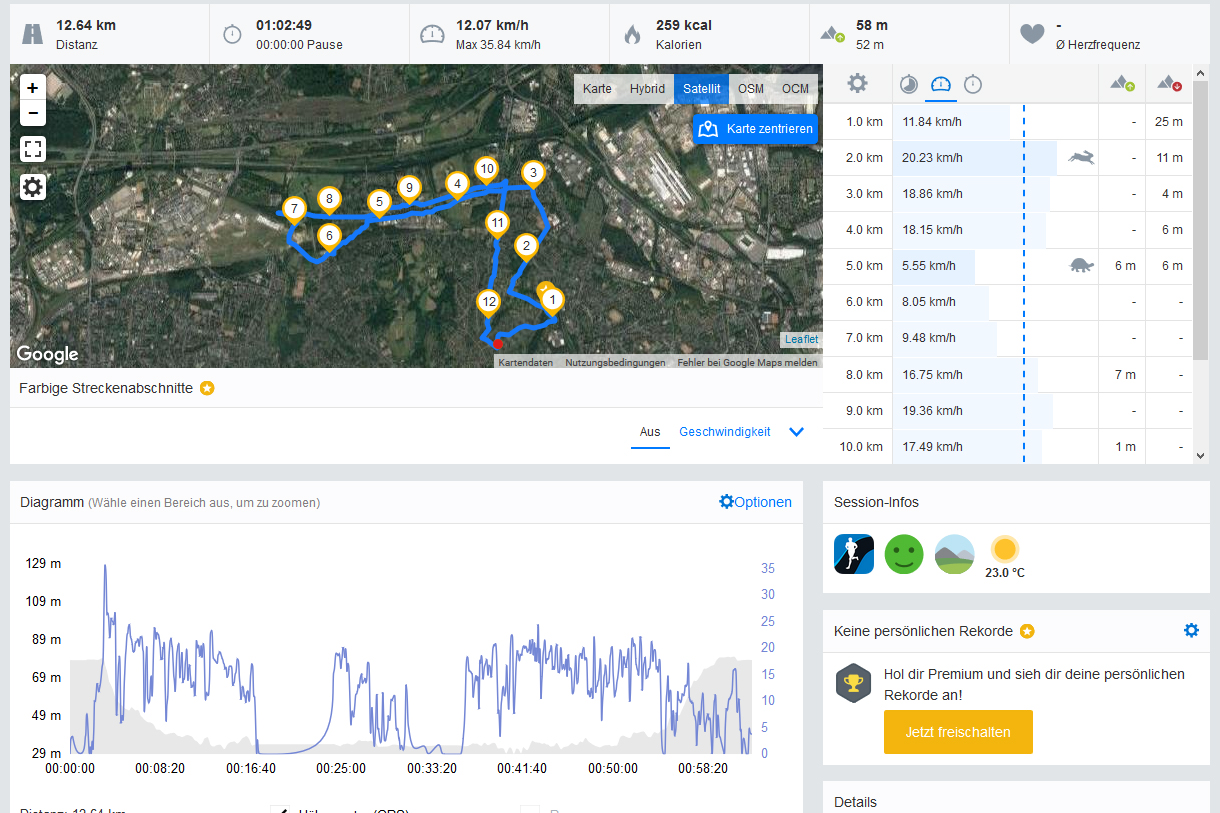Viewport: 1220px width, 813px height.
Task: Expand the chevron next to Geschwindigkeit
Action: 797,432
